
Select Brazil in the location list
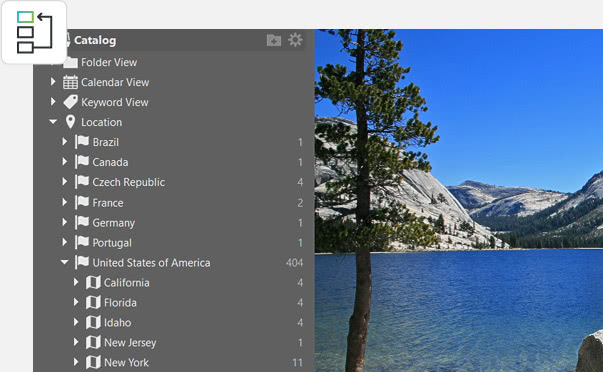click(x=106, y=142)
